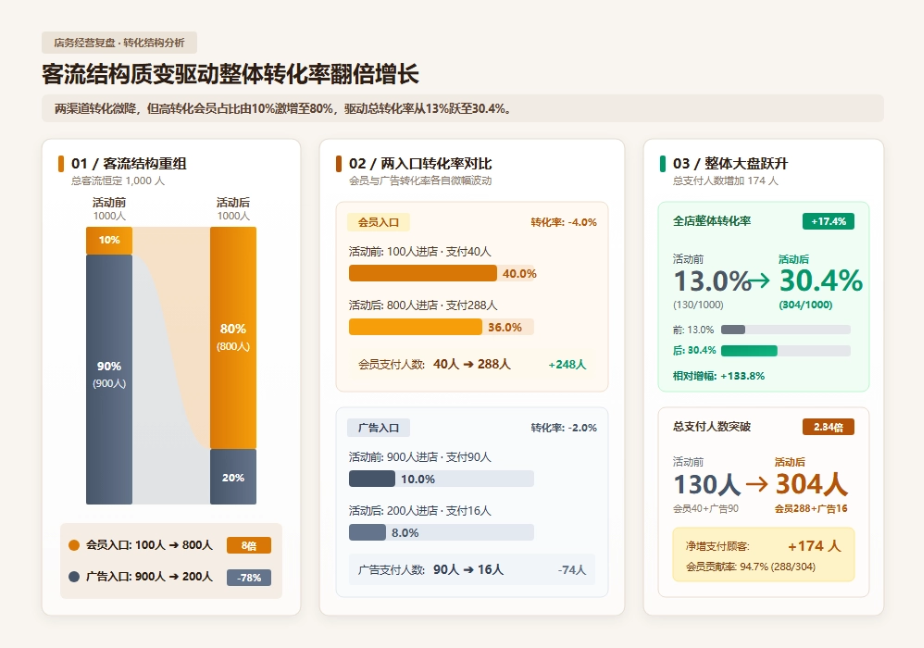Screen dimensions: 924x648
Task: Select the 8倍 orange badge
Action: (249, 545)
